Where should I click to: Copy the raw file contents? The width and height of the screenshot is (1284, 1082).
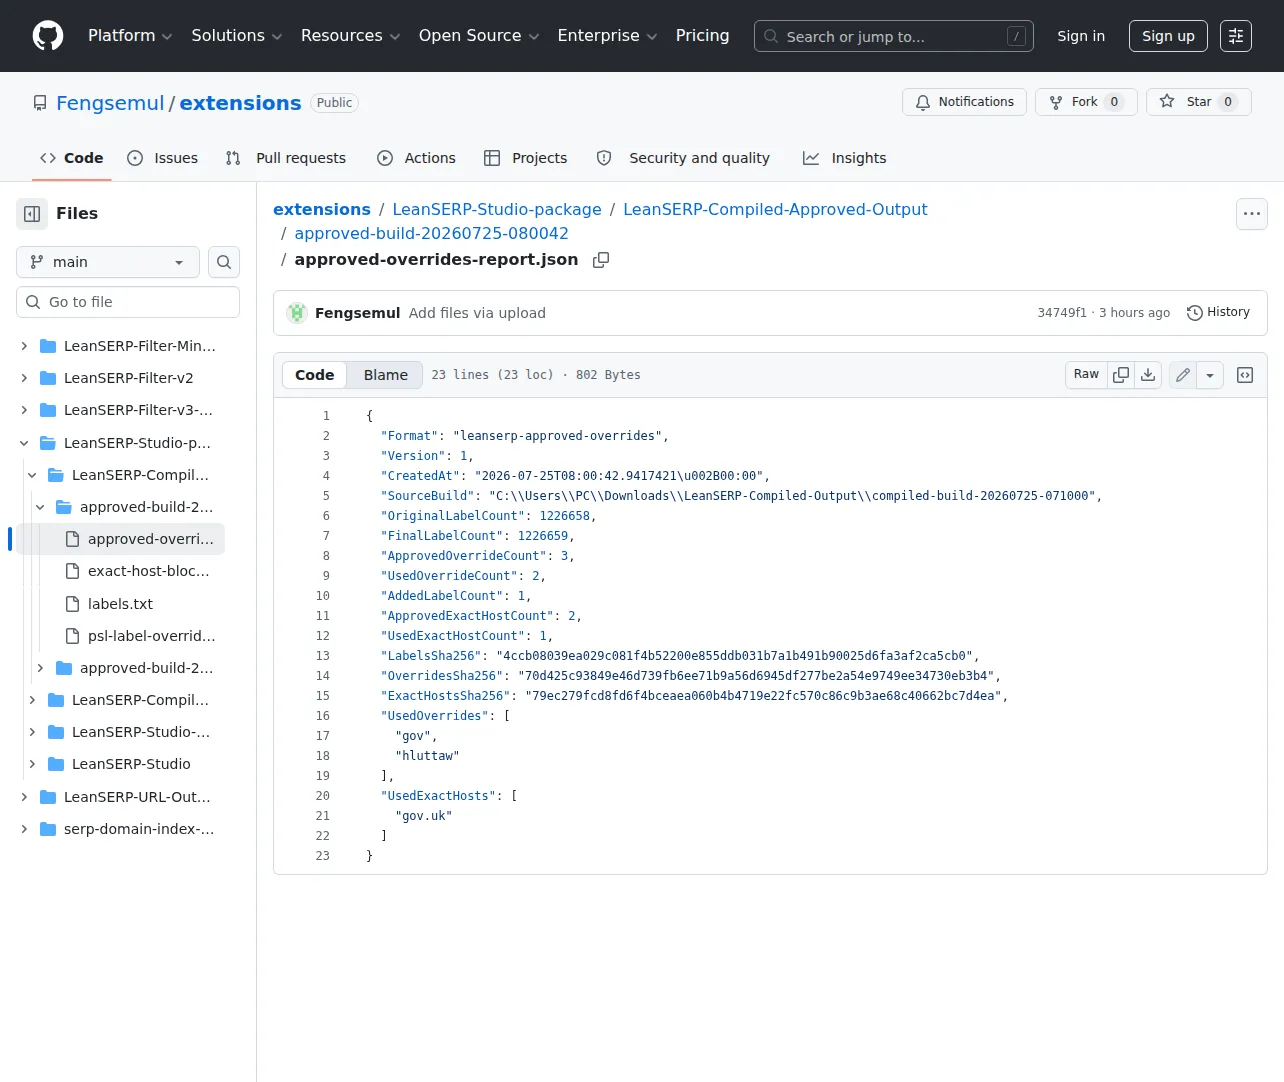(x=1121, y=375)
